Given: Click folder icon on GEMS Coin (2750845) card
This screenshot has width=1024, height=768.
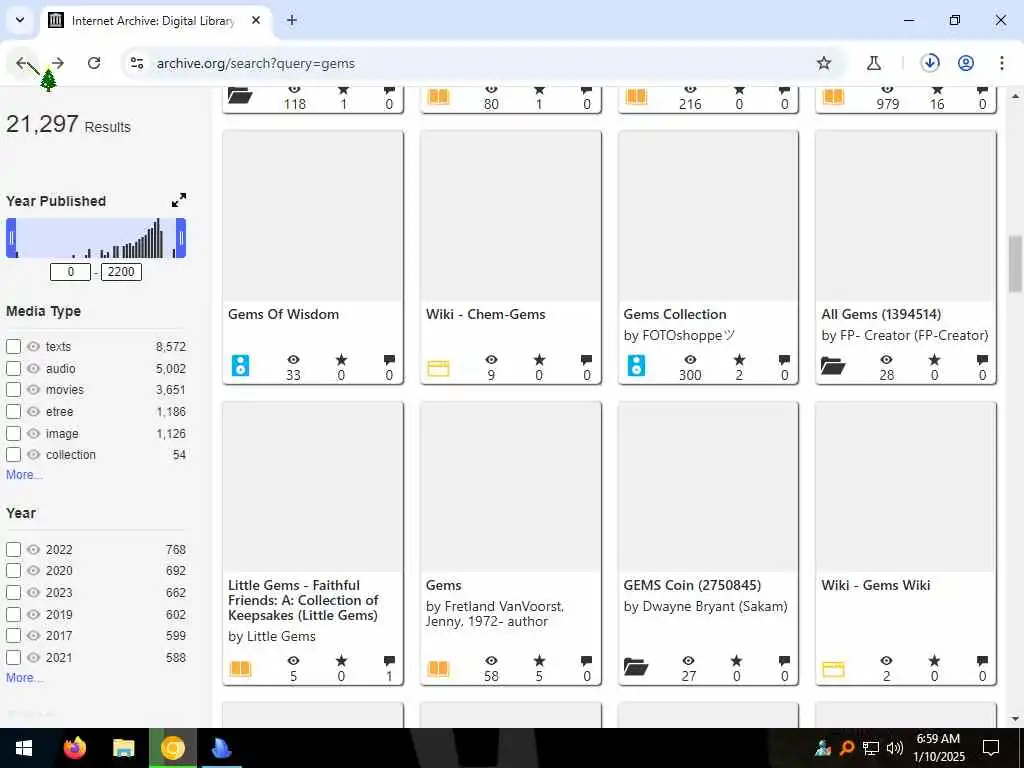Looking at the screenshot, I should (635, 667).
